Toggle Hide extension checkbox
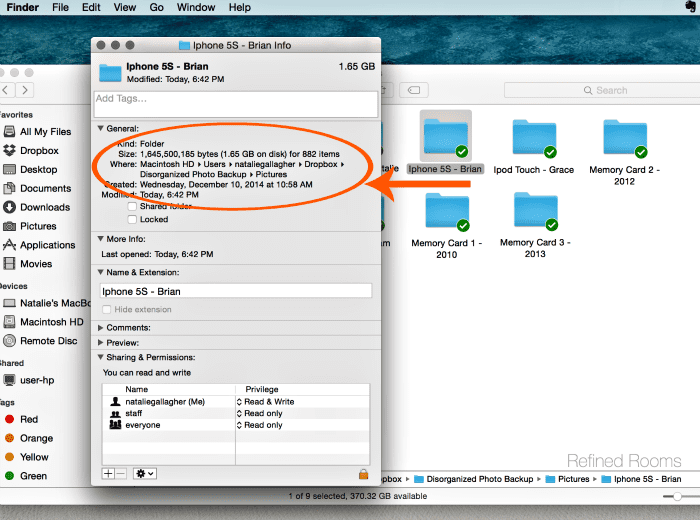The height and width of the screenshot is (520, 700). [x=107, y=309]
